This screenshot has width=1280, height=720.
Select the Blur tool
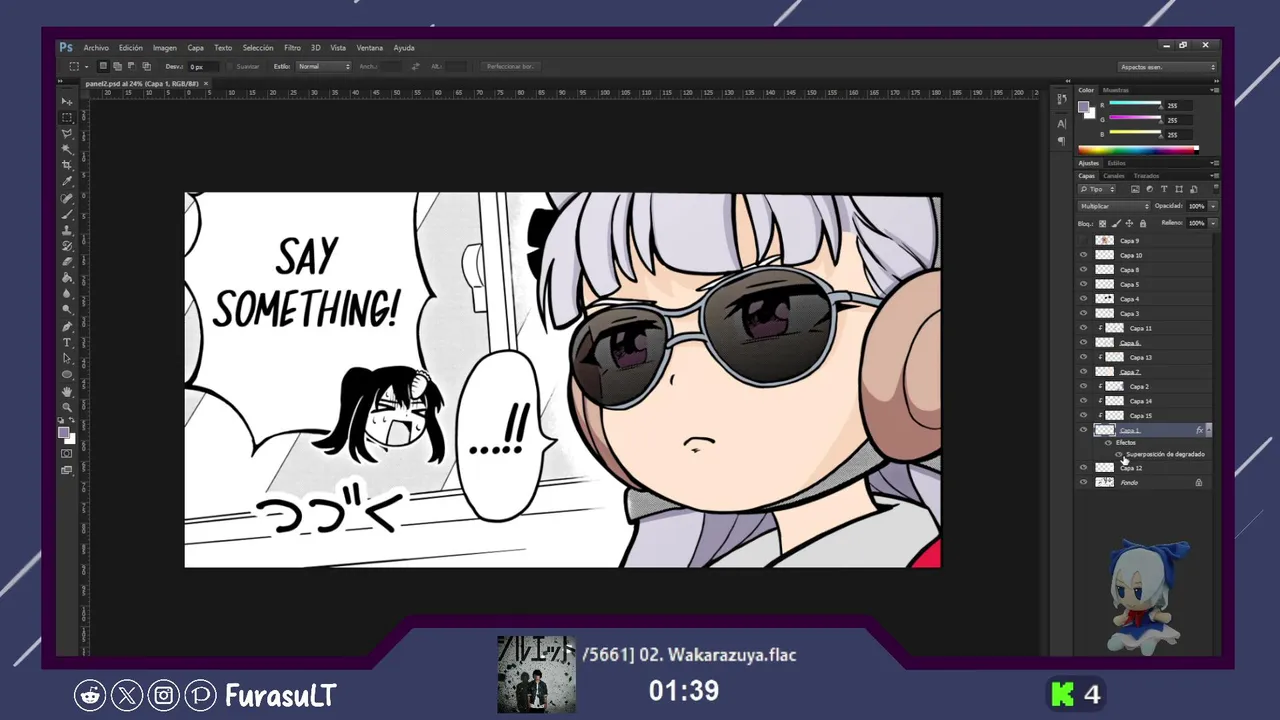point(67,294)
